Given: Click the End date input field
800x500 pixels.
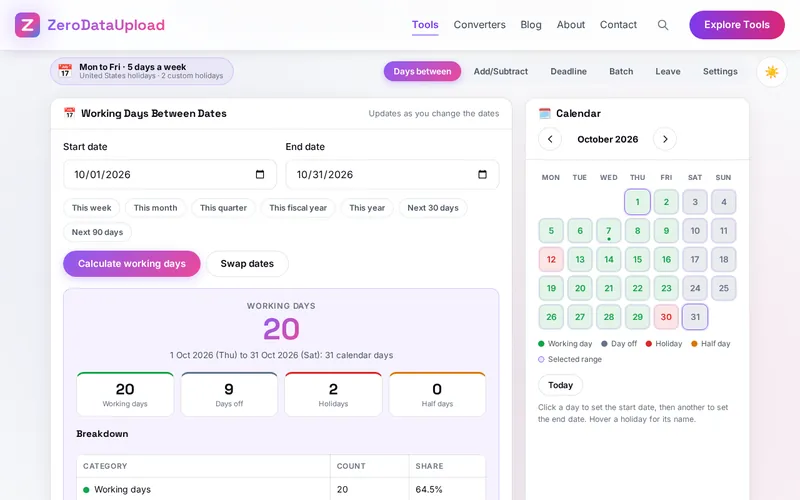Looking at the screenshot, I should [392, 174].
